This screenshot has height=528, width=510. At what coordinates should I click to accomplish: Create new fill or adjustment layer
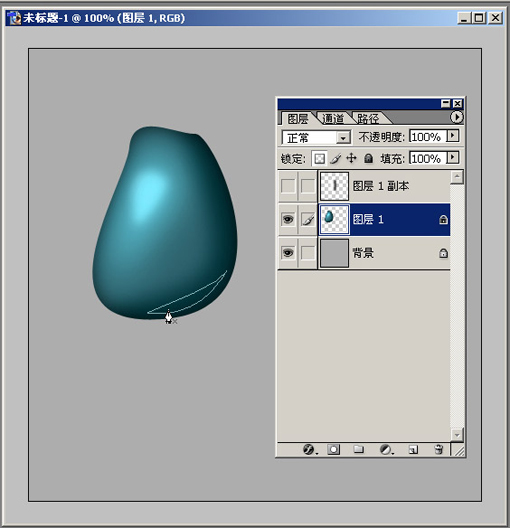coord(386,449)
